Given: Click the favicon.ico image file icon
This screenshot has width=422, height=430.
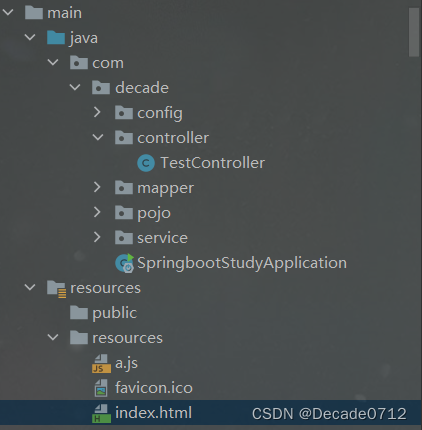Looking at the screenshot, I should 101,388.
